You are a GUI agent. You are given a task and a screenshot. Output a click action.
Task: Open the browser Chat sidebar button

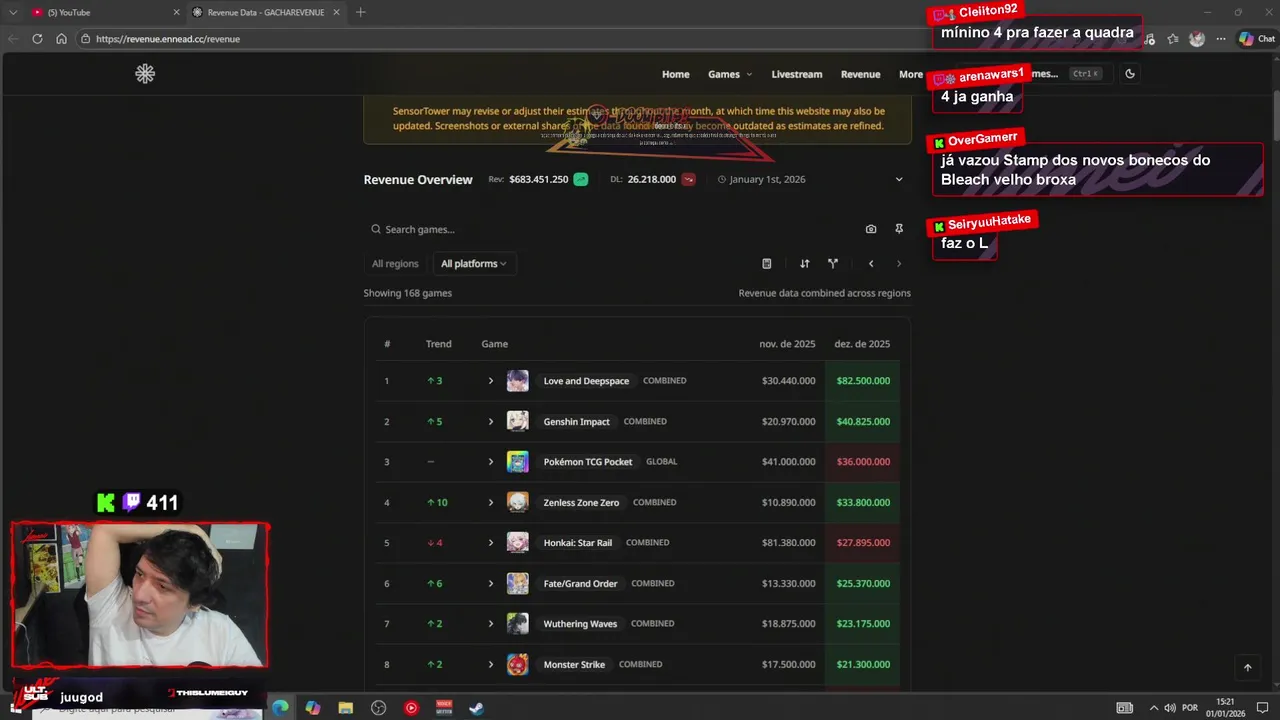click(1257, 39)
